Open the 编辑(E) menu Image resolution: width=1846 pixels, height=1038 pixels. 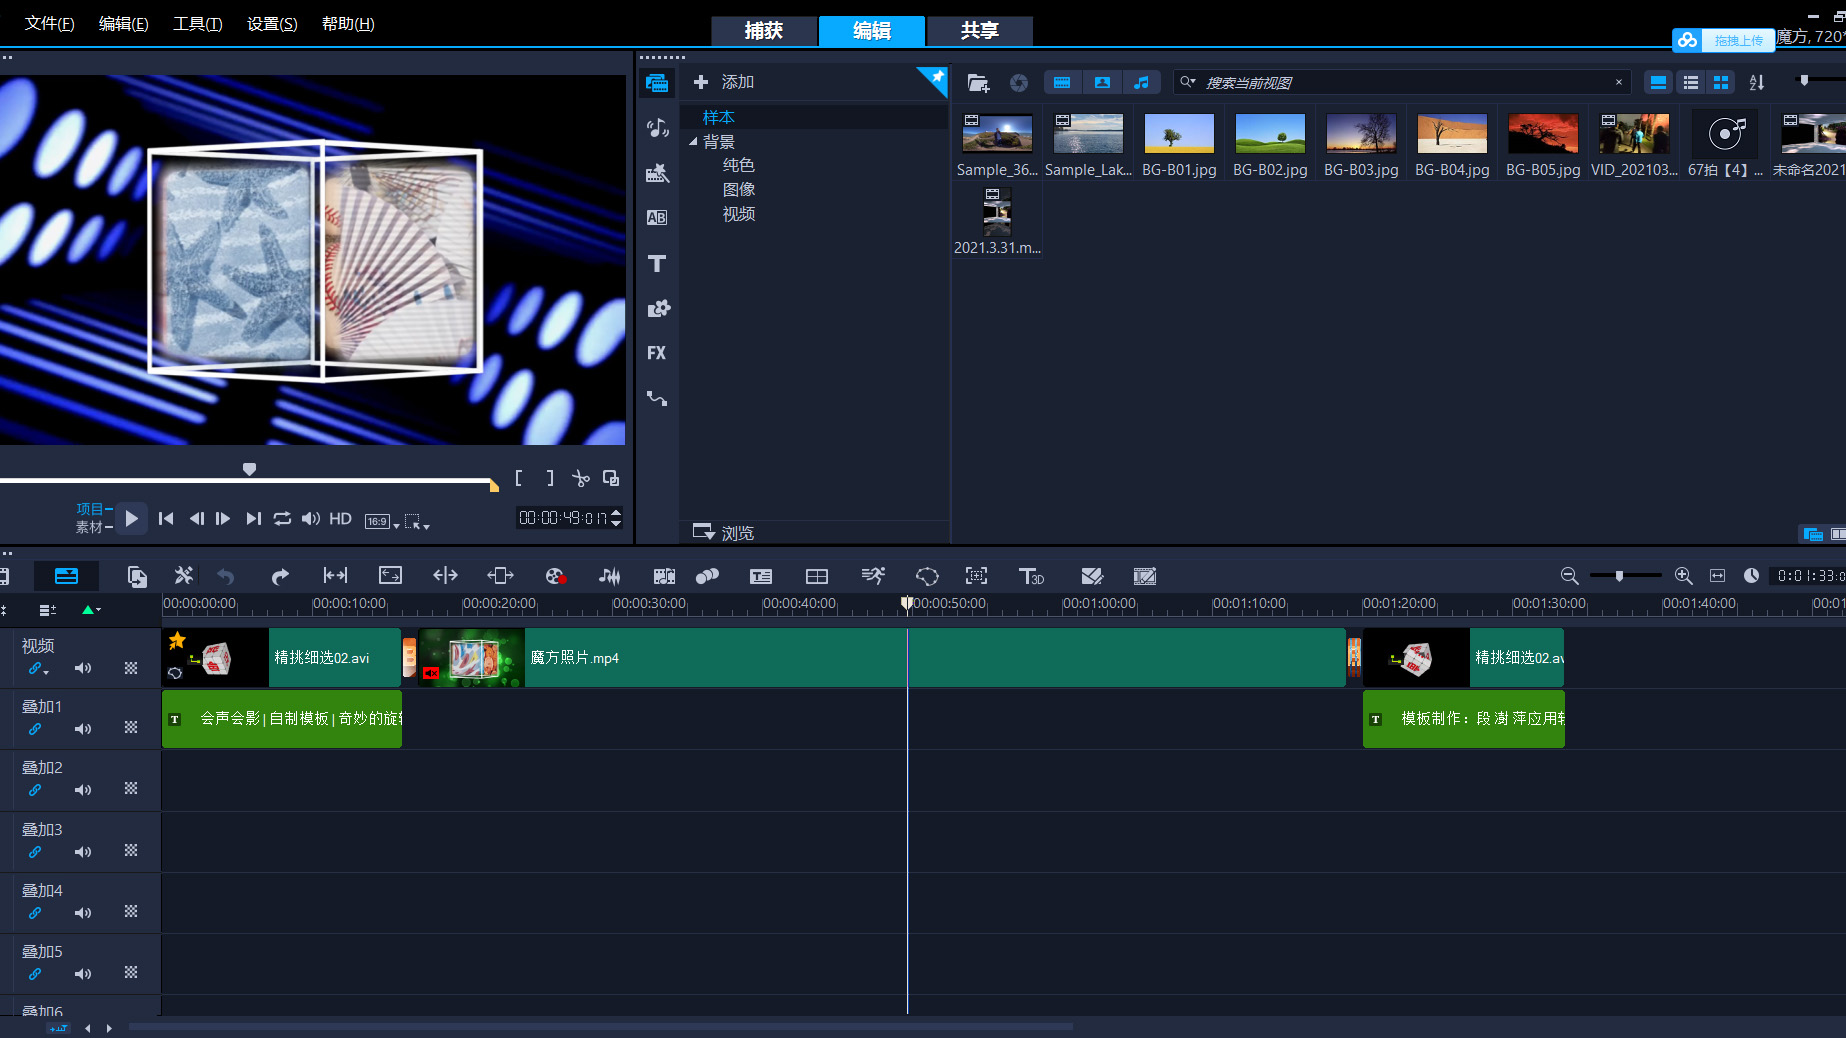click(x=124, y=23)
